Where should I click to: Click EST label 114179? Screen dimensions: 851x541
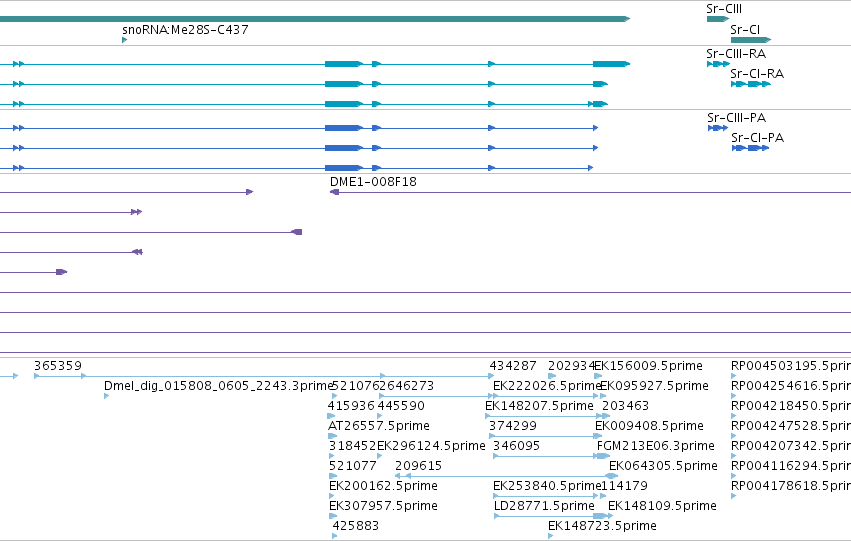point(625,486)
